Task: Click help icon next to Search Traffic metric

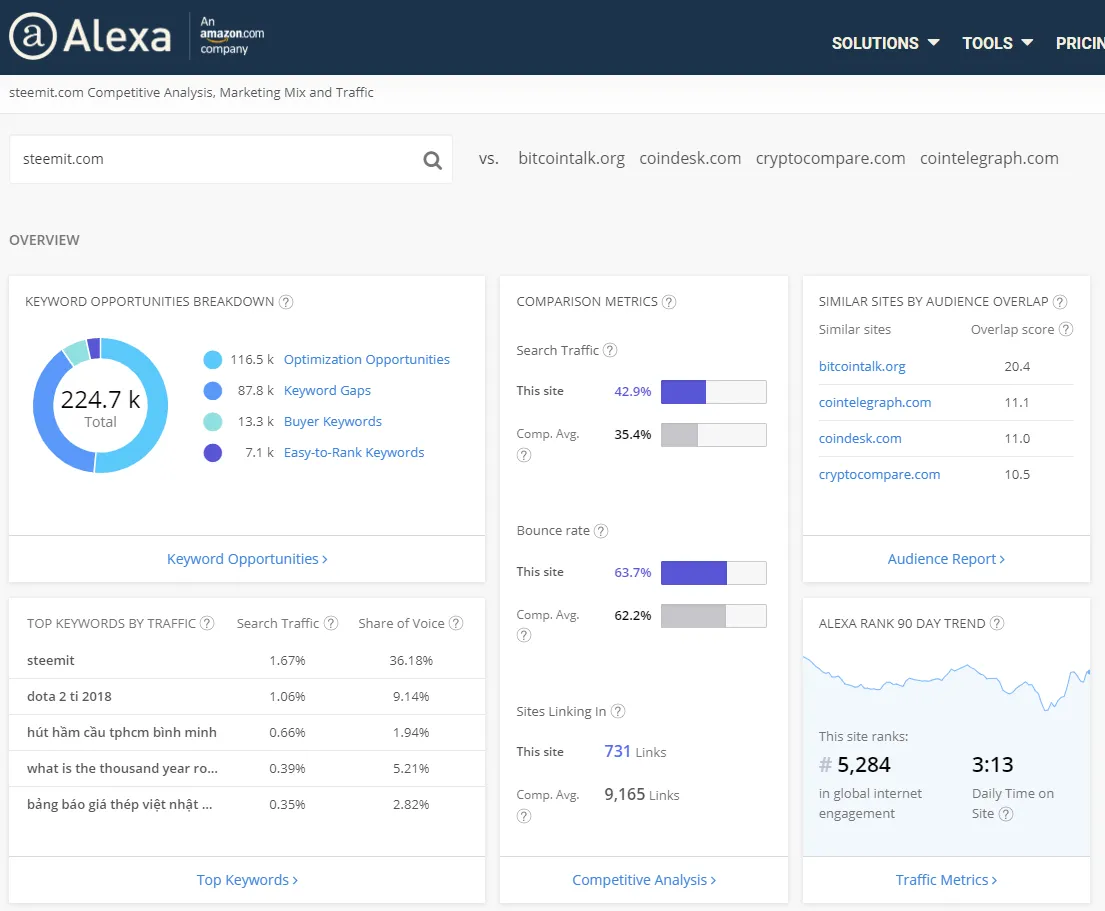Action: [610, 350]
